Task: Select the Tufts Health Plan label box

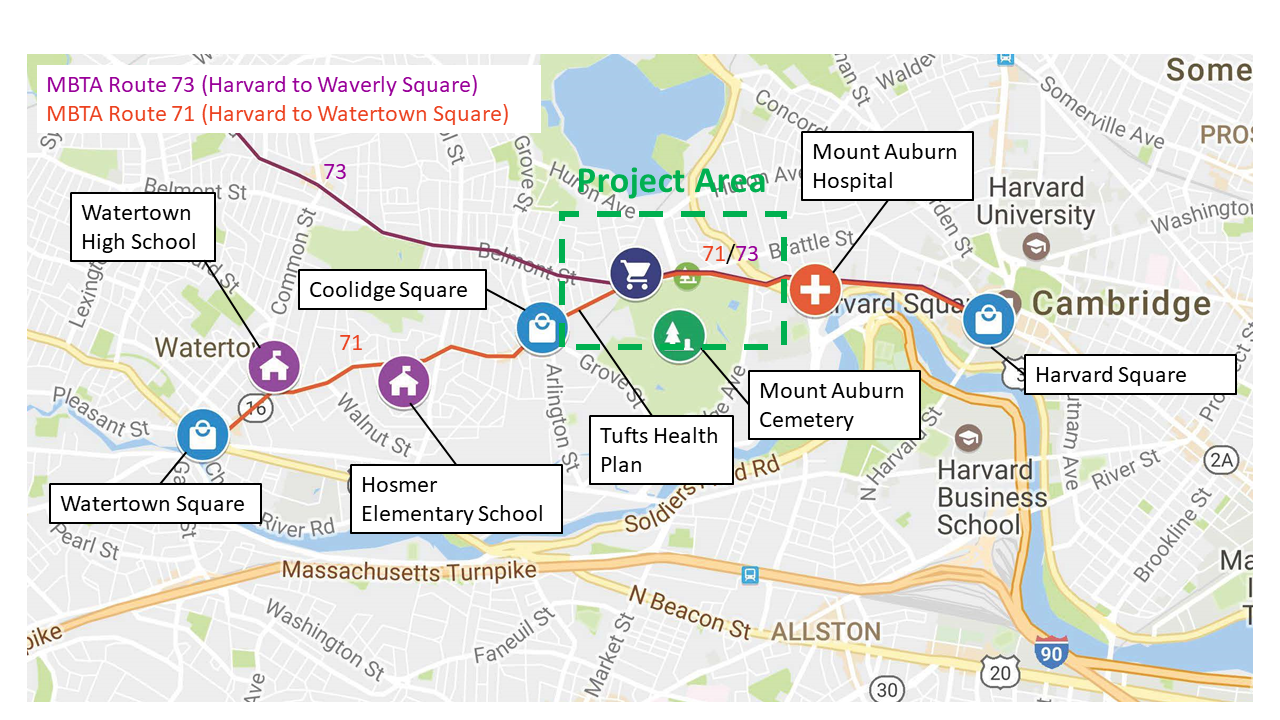Action: pyautogui.click(x=661, y=450)
